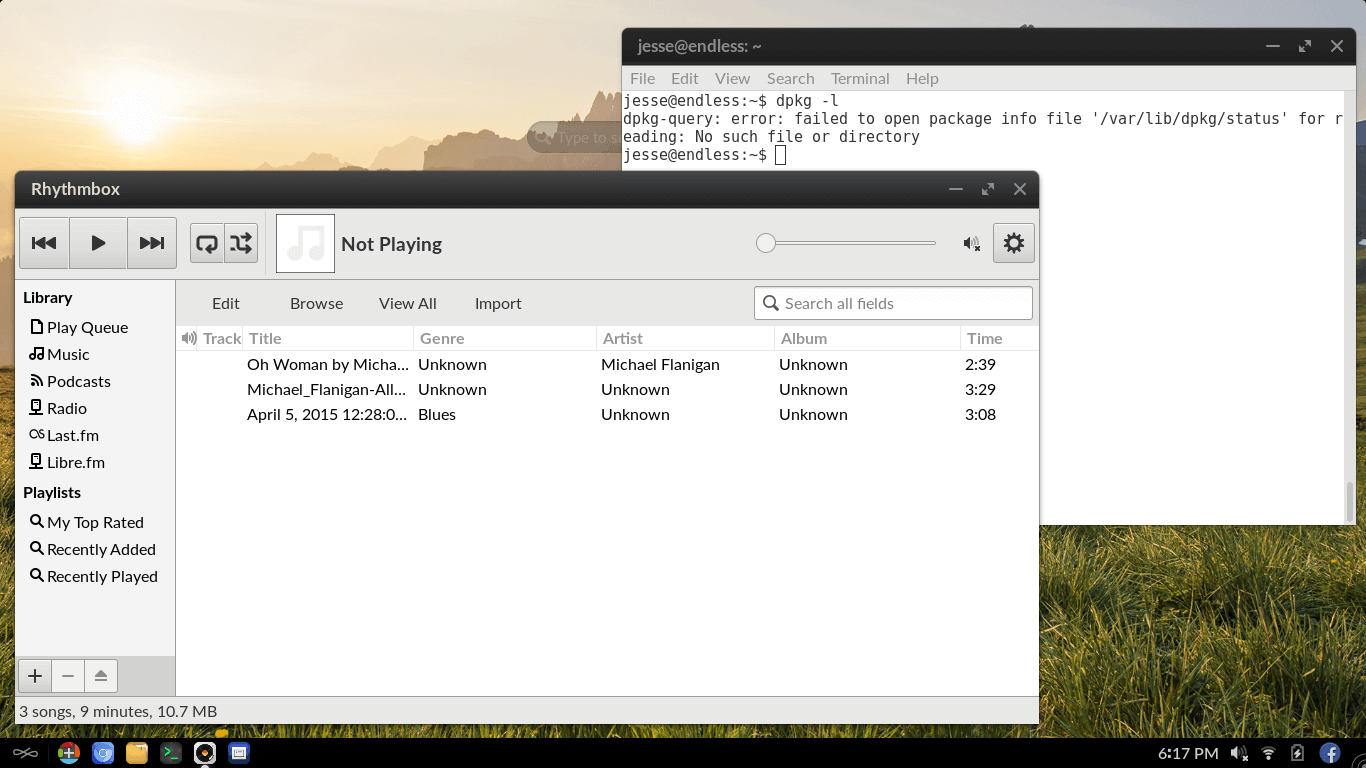1366x768 pixels.
Task: Click View All button
Action: point(408,303)
